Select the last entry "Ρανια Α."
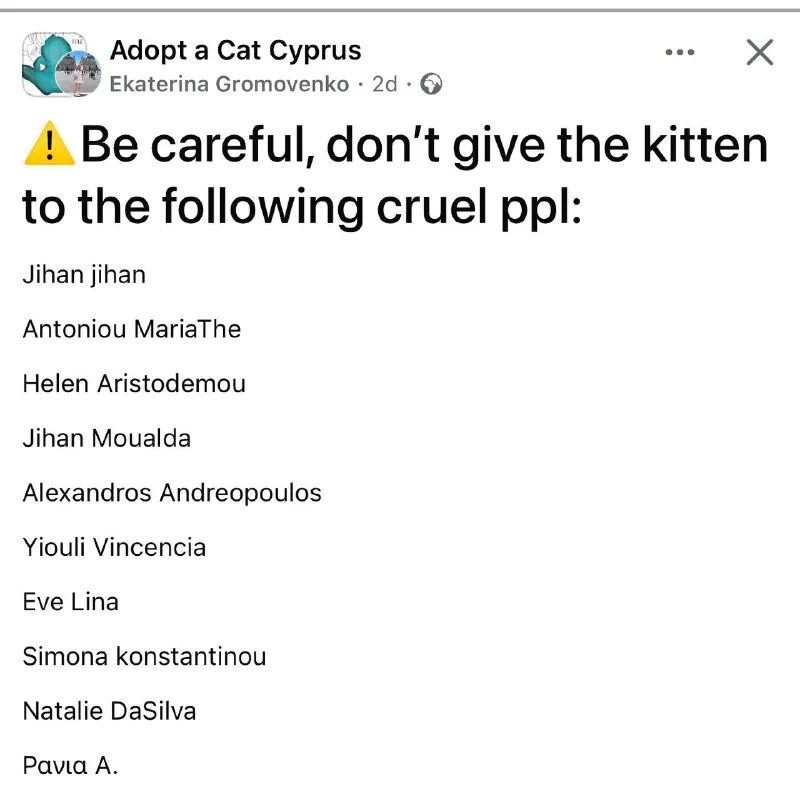Screen dimensions: 800x791 click(70, 766)
